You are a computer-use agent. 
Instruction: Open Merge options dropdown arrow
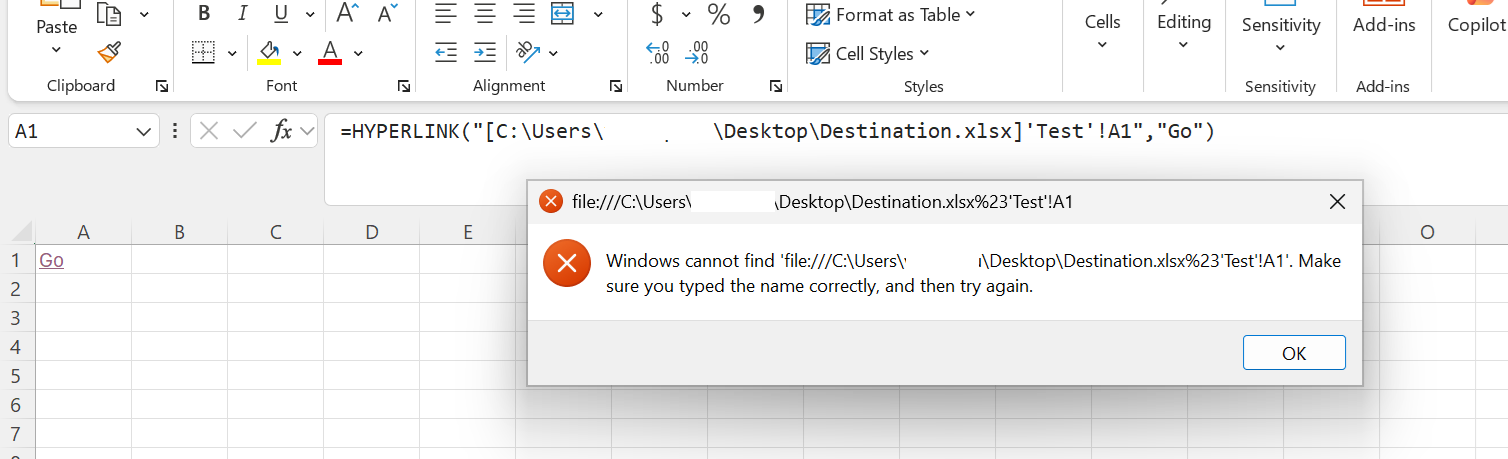click(598, 14)
